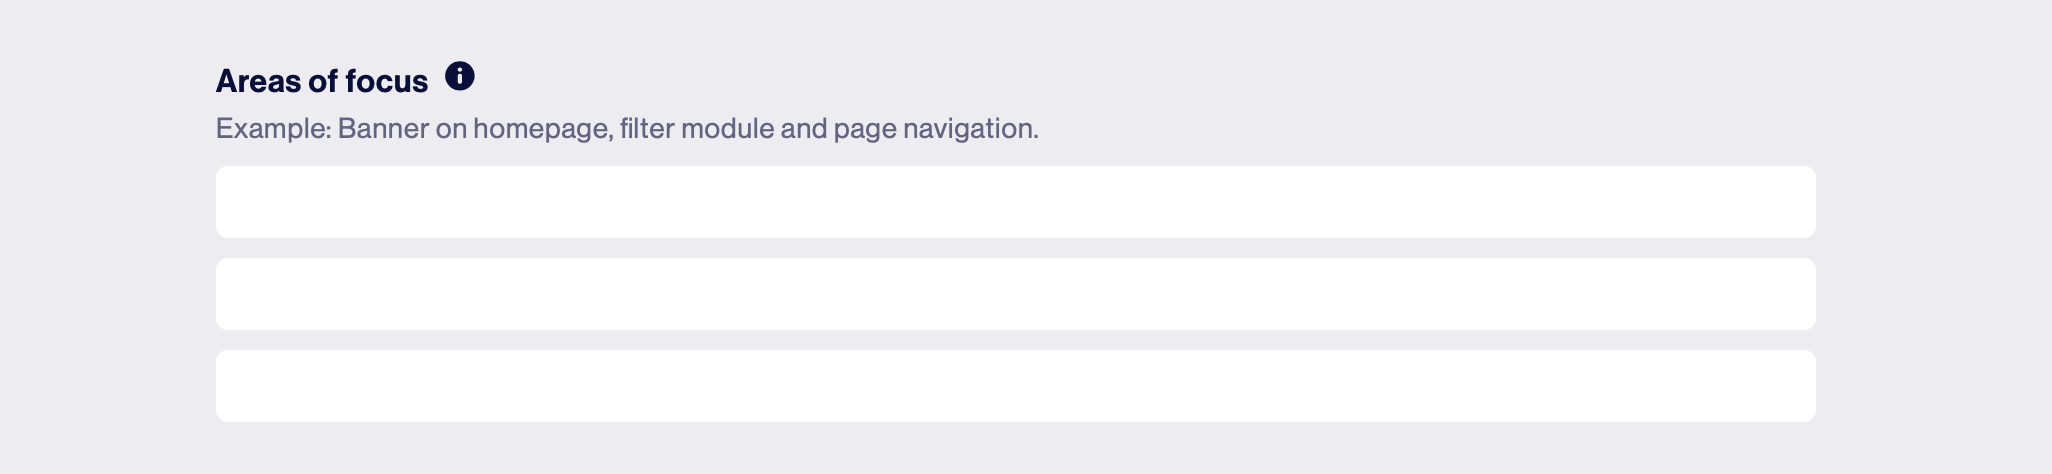Image resolution: width=2052 pixels, height=474 pixels.
Task: Click the word "focus" in the section title
Action: (x=386, y=81)
